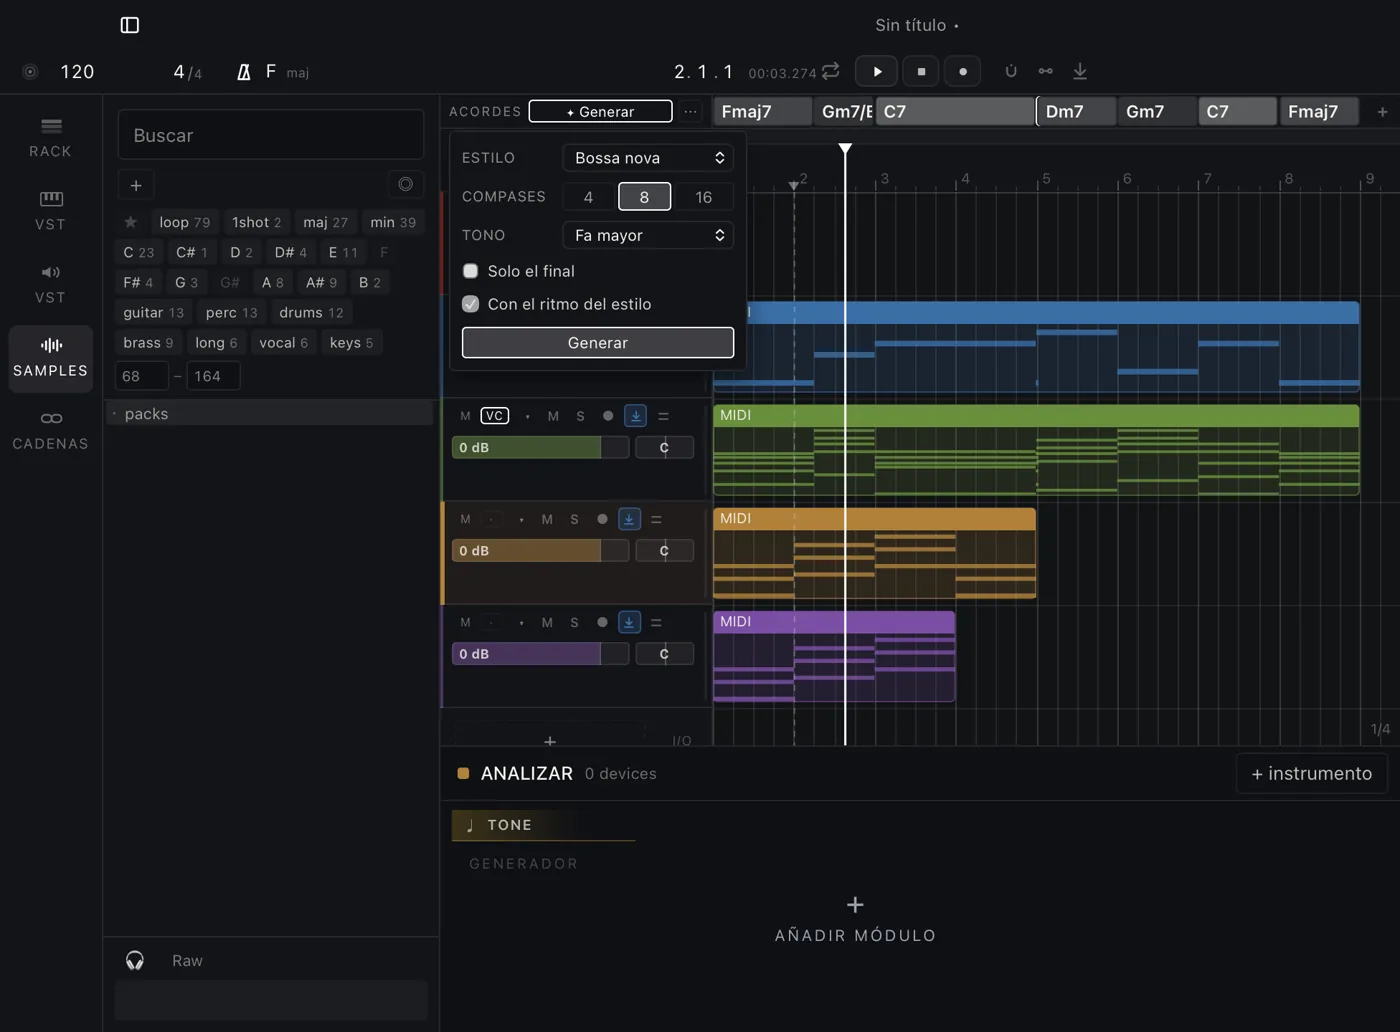Expand the packs folder row
This screenshot has width=1400, height=1032.
(270, 413)
